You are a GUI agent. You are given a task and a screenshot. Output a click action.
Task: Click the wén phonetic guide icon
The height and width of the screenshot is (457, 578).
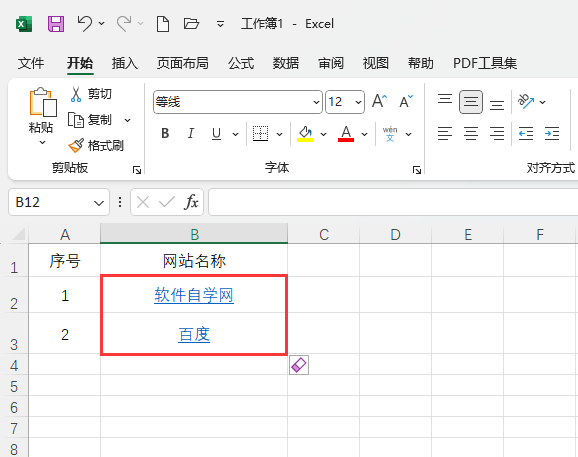pos(390,134)
